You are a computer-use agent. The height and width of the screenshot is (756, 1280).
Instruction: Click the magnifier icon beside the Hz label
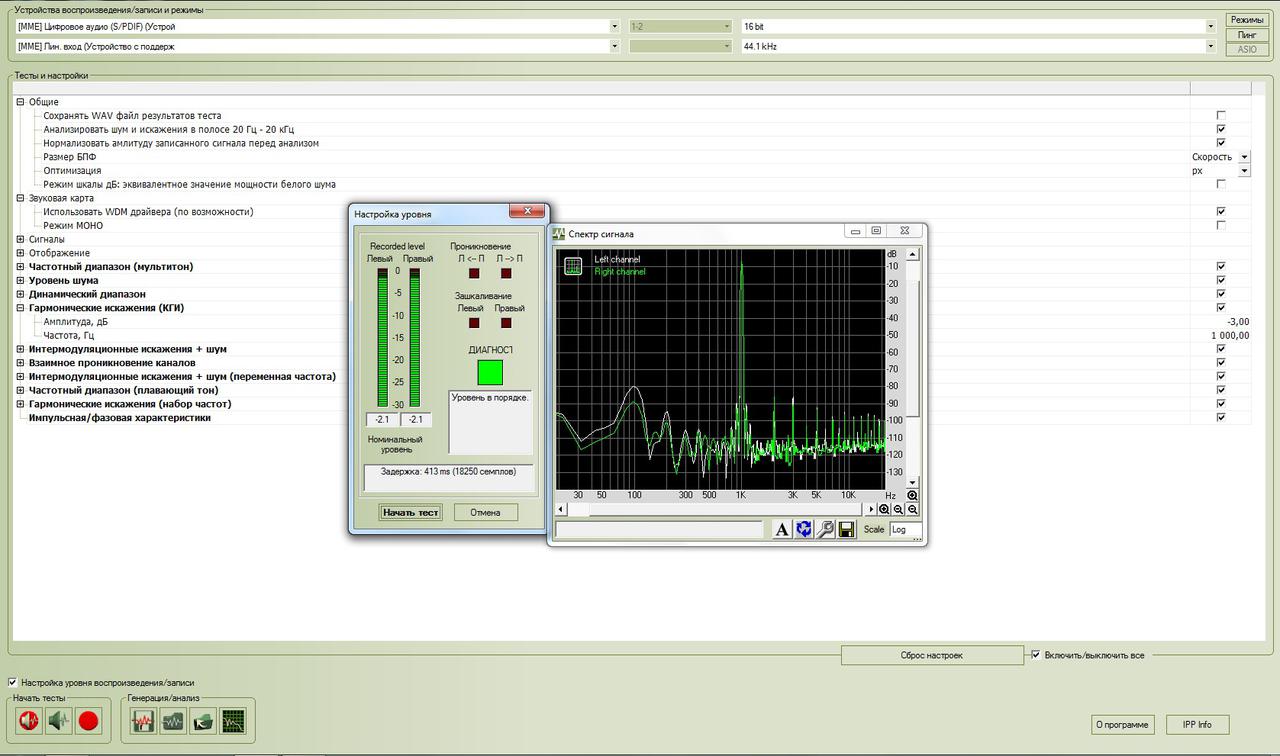click(x=912, y=496)
